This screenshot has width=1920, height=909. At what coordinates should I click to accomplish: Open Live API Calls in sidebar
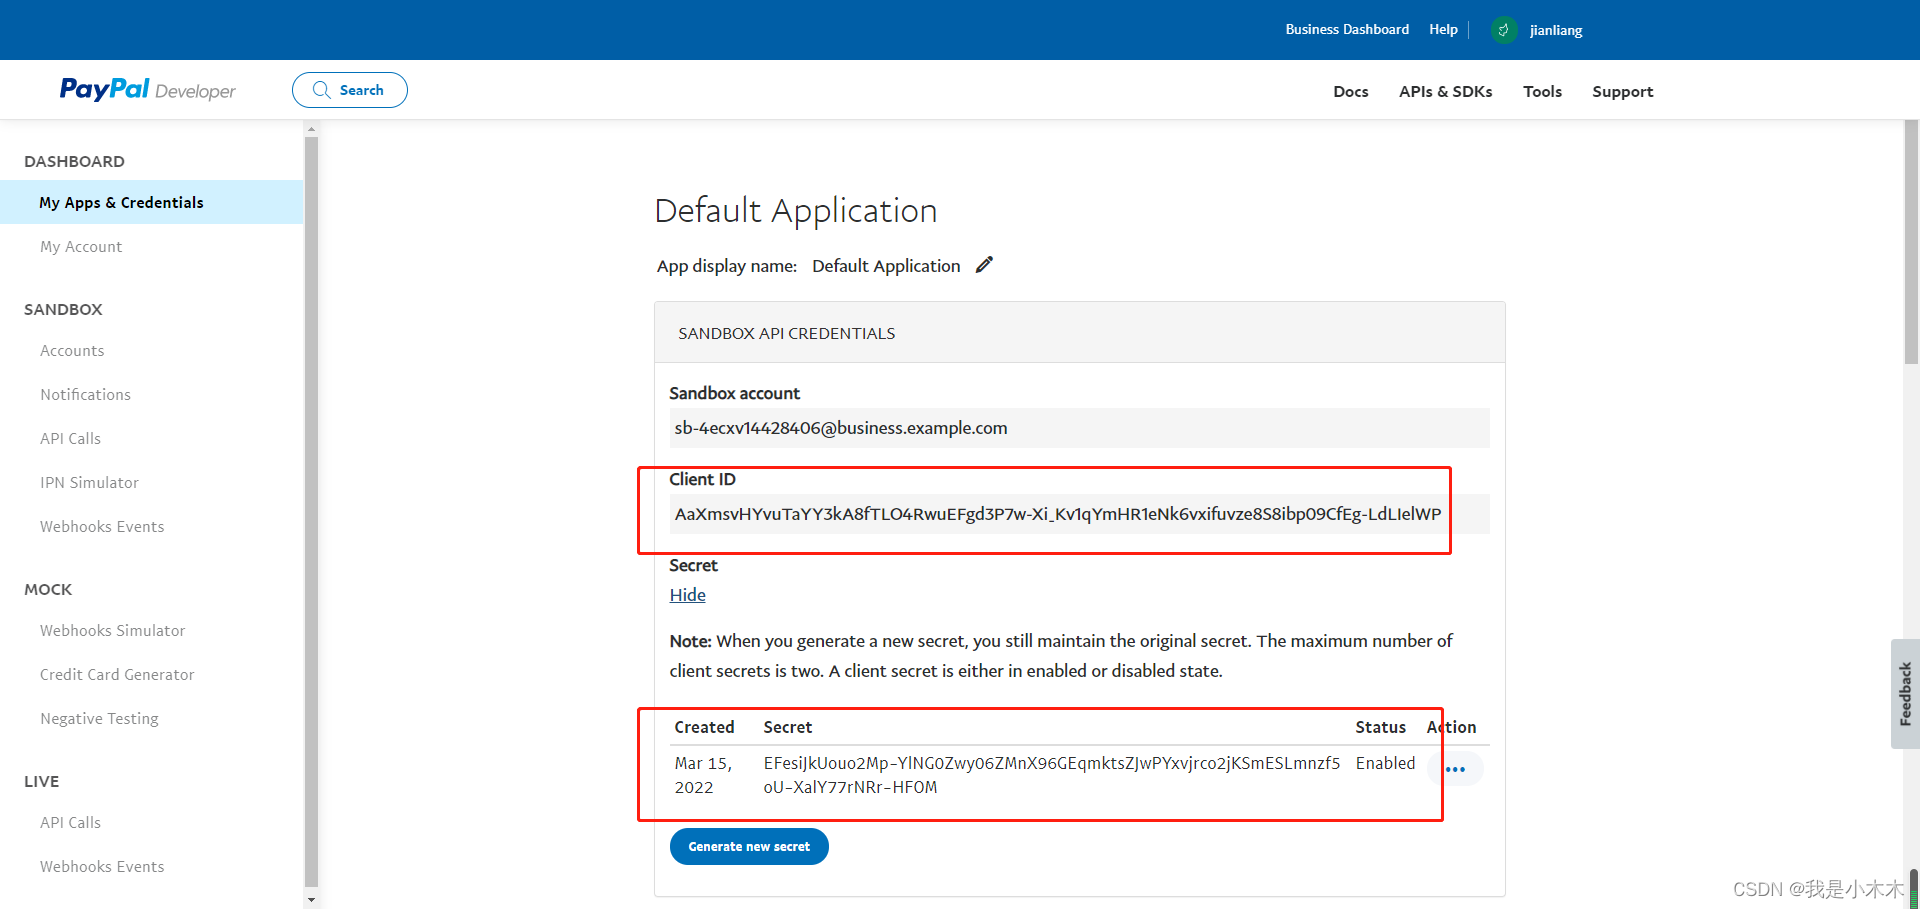coord(70,823)
